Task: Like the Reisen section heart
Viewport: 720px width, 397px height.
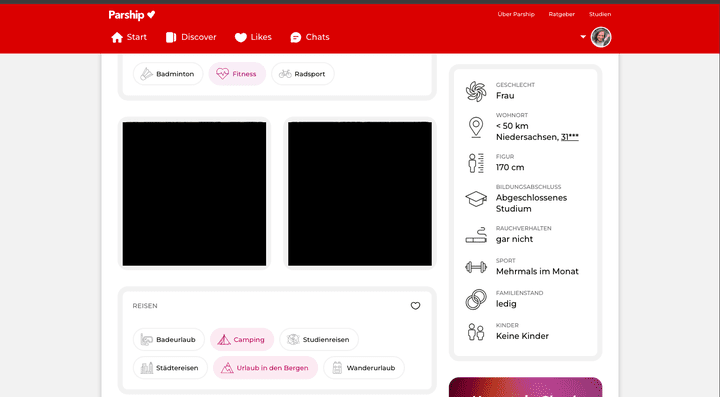Action: pyautogui.click(x=415, y=306)
